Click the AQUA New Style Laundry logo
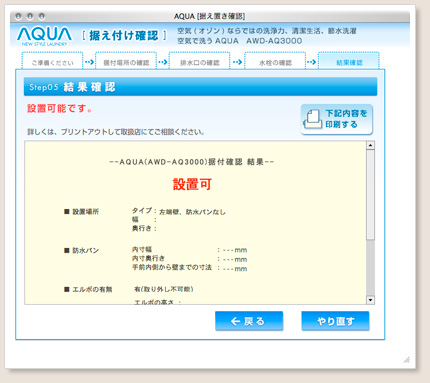 pyautogui.click(x=44, y=36)
